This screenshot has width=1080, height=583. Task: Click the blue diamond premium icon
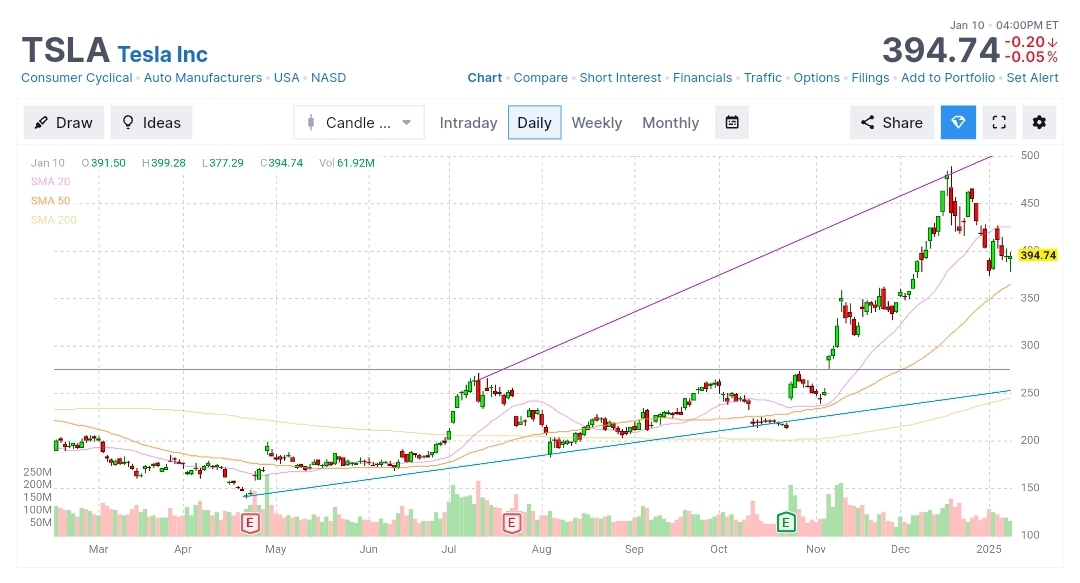point(958,123)
